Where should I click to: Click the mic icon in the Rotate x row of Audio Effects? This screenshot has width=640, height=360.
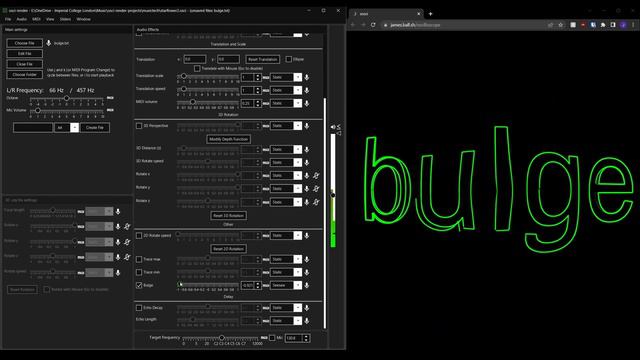coord(307,176)
